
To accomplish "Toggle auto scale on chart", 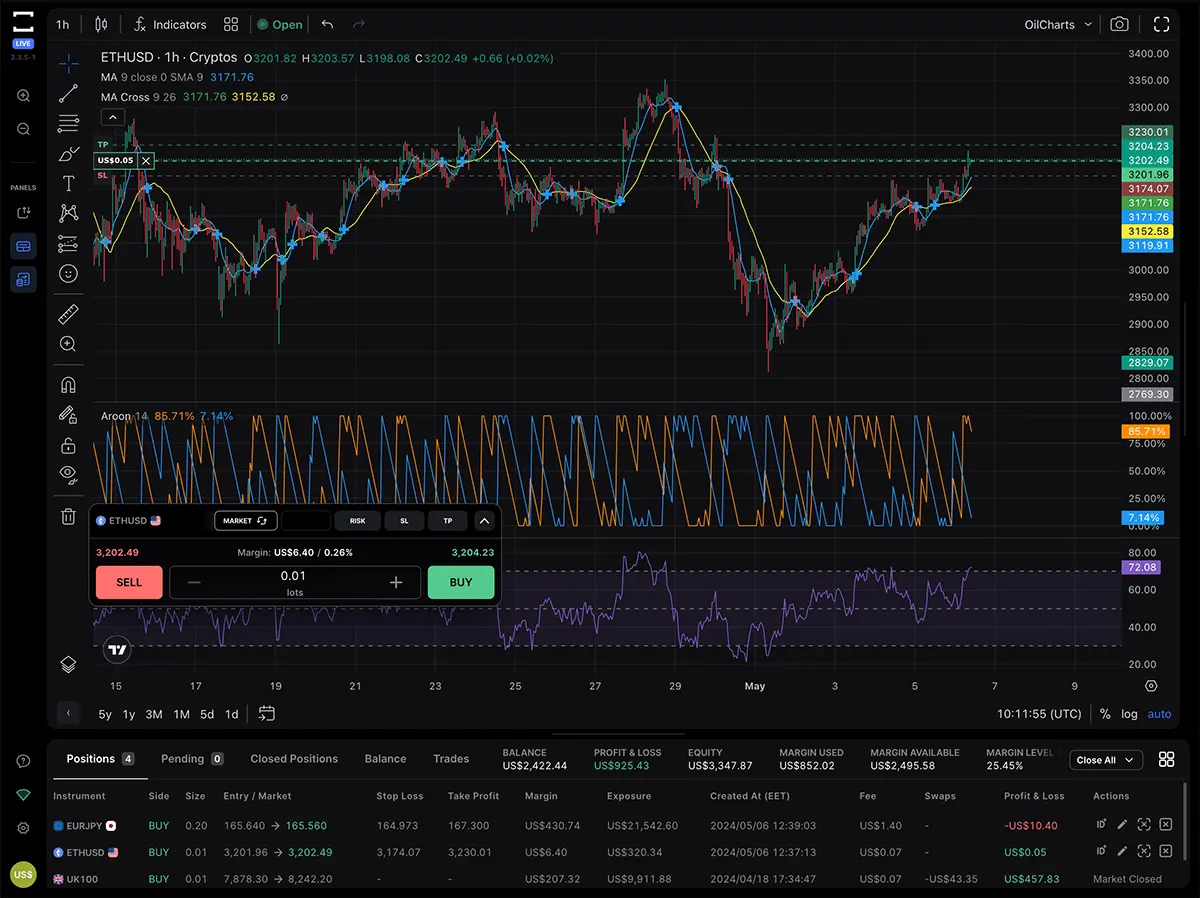I will click(x=1159, y=714).
